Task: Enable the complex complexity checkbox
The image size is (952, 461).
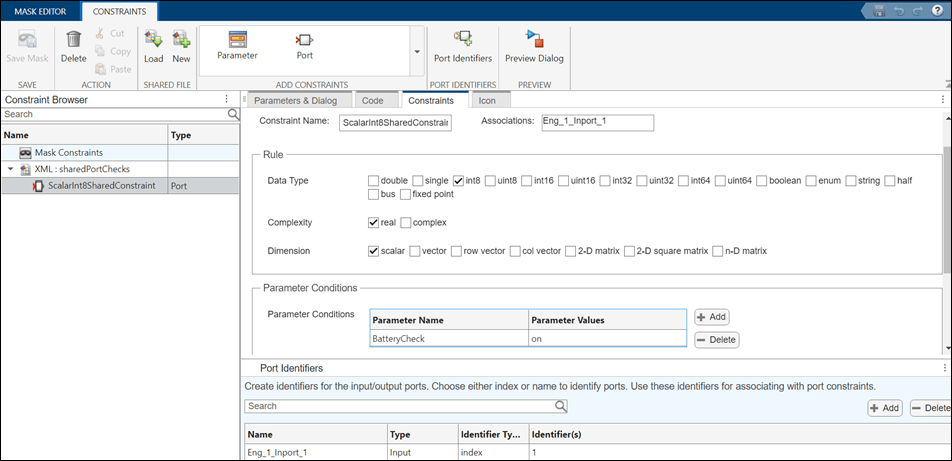Action: [406, 222]
